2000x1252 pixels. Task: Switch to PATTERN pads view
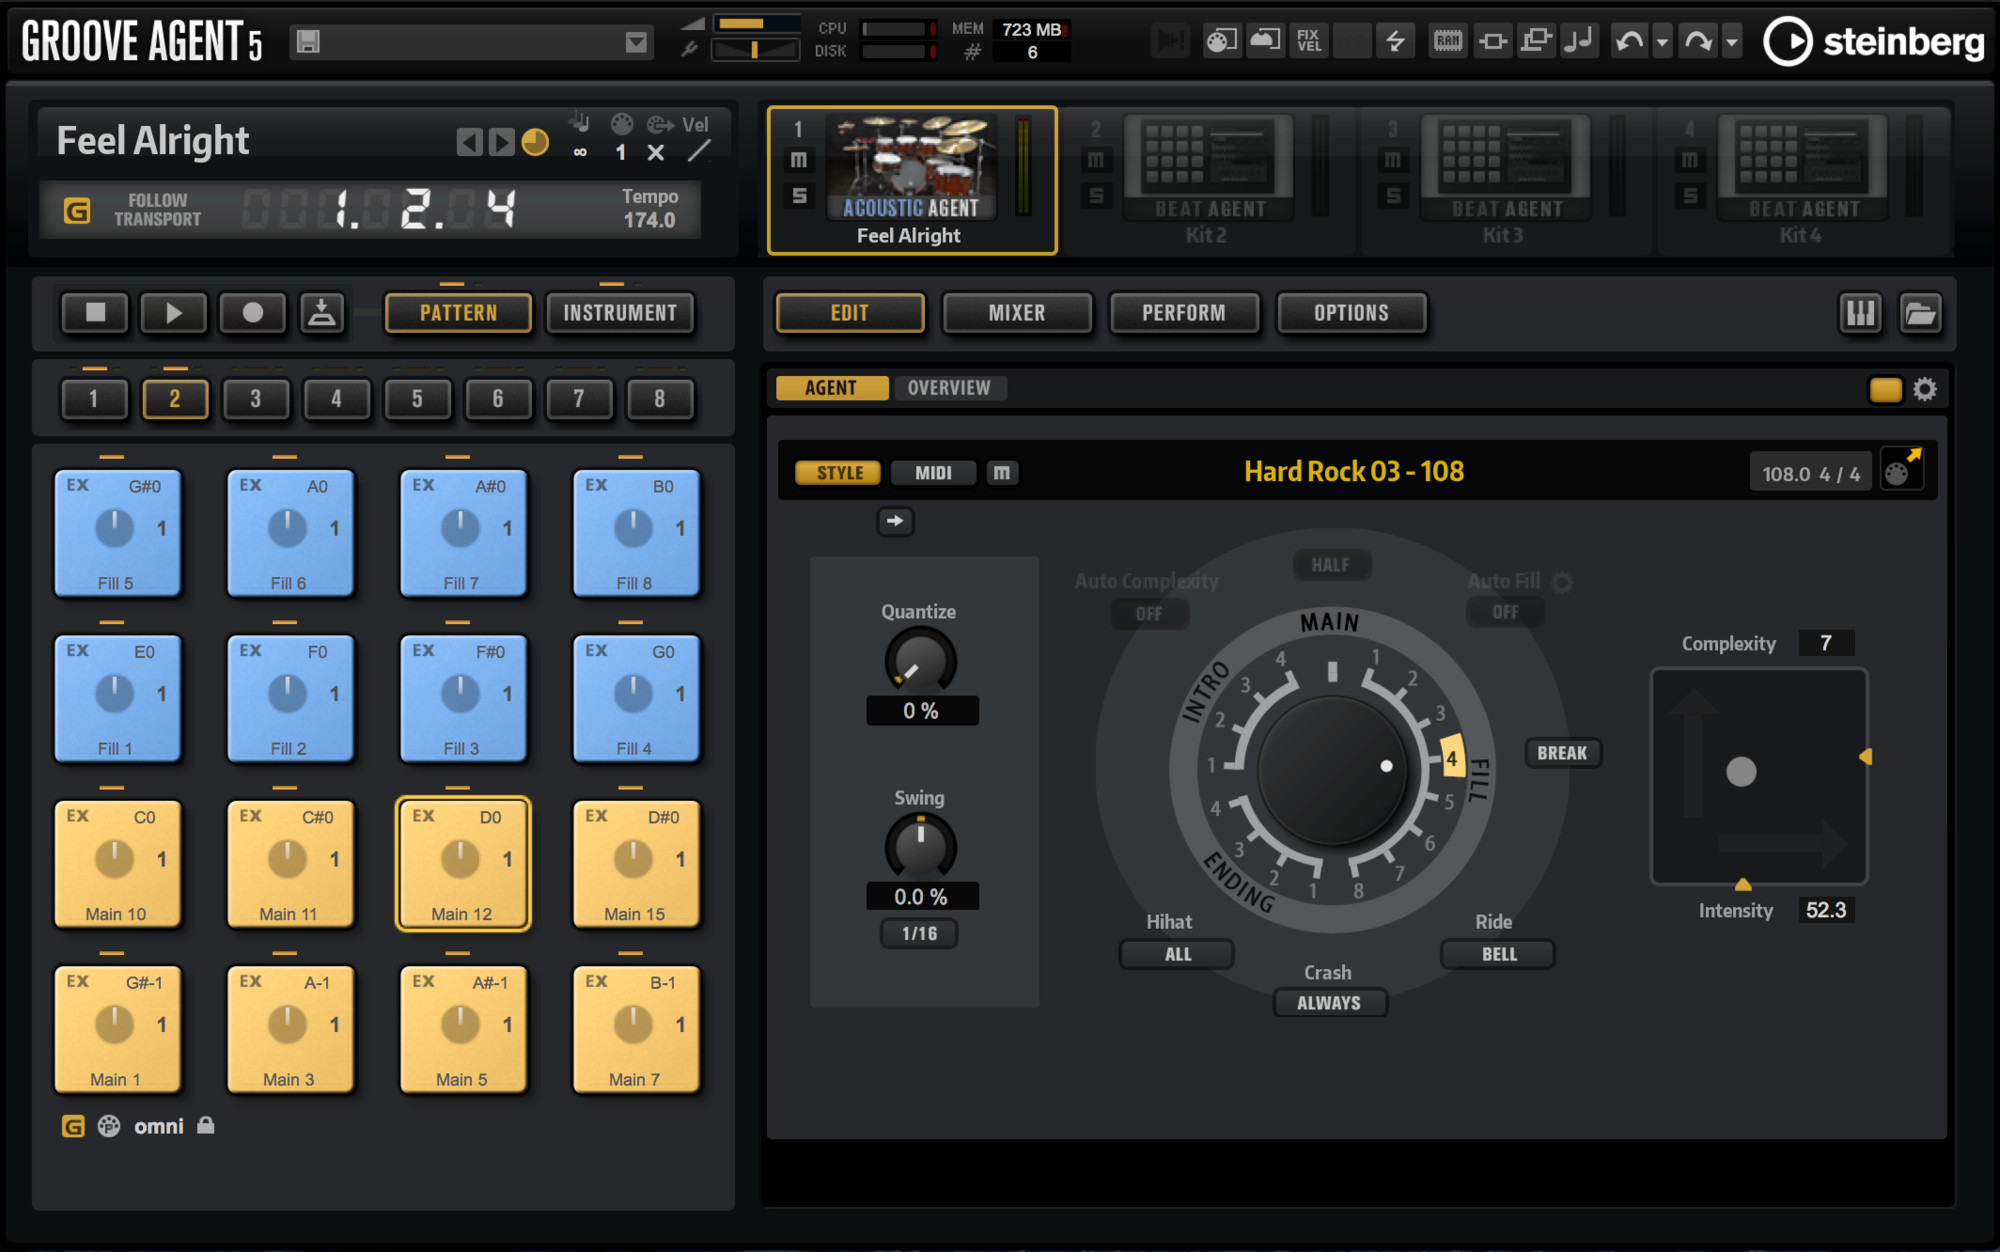pyautogui.click(x=458, y=313)
